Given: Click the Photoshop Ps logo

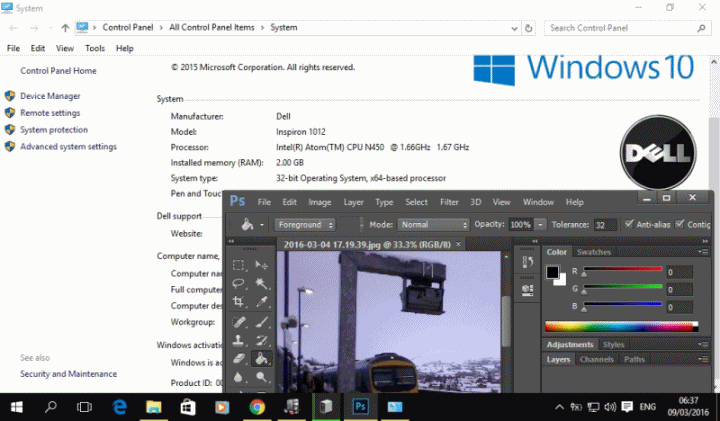Looking at the screenshot, I should (237, 201).
